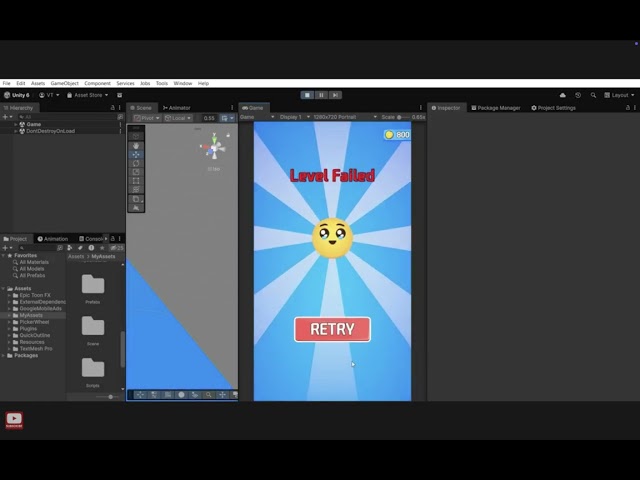
Task: Click the favorites star icon in Project toolbar
Action: click(x=102, y=248)
